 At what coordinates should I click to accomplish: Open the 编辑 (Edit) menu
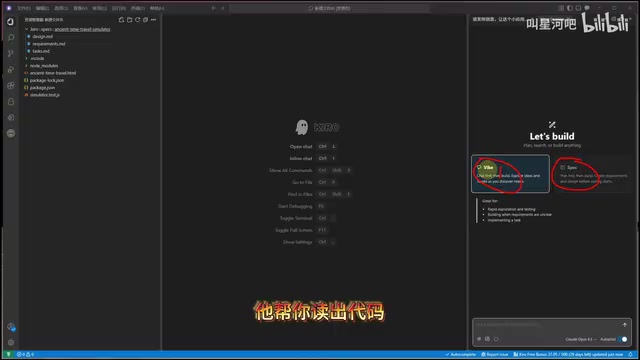[x=42, y=8]
